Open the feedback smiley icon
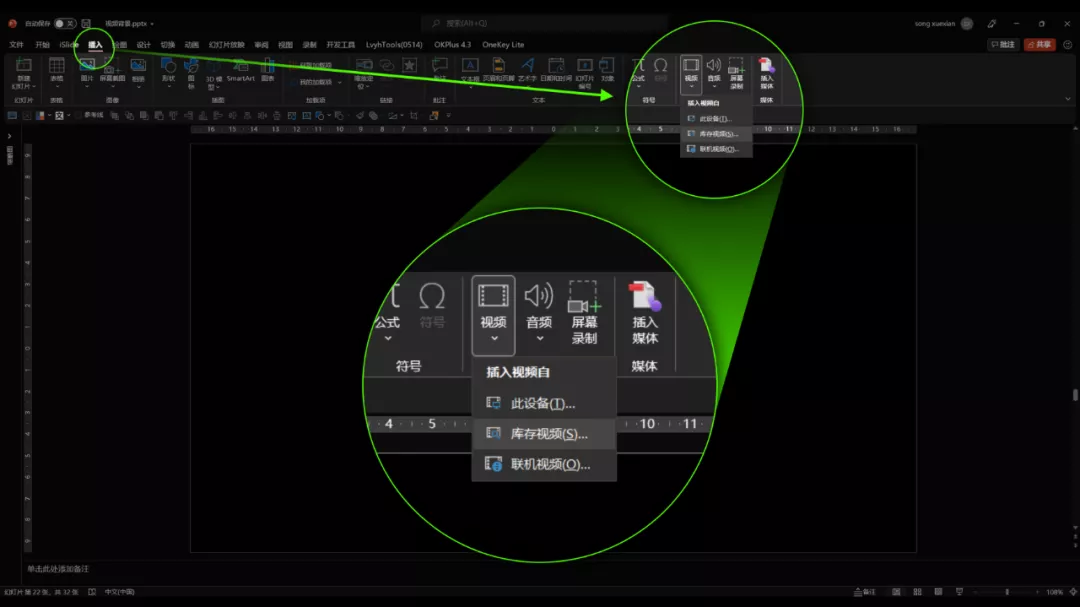The width and height of the screenshot is (1080, 607). pos(1068,45)
